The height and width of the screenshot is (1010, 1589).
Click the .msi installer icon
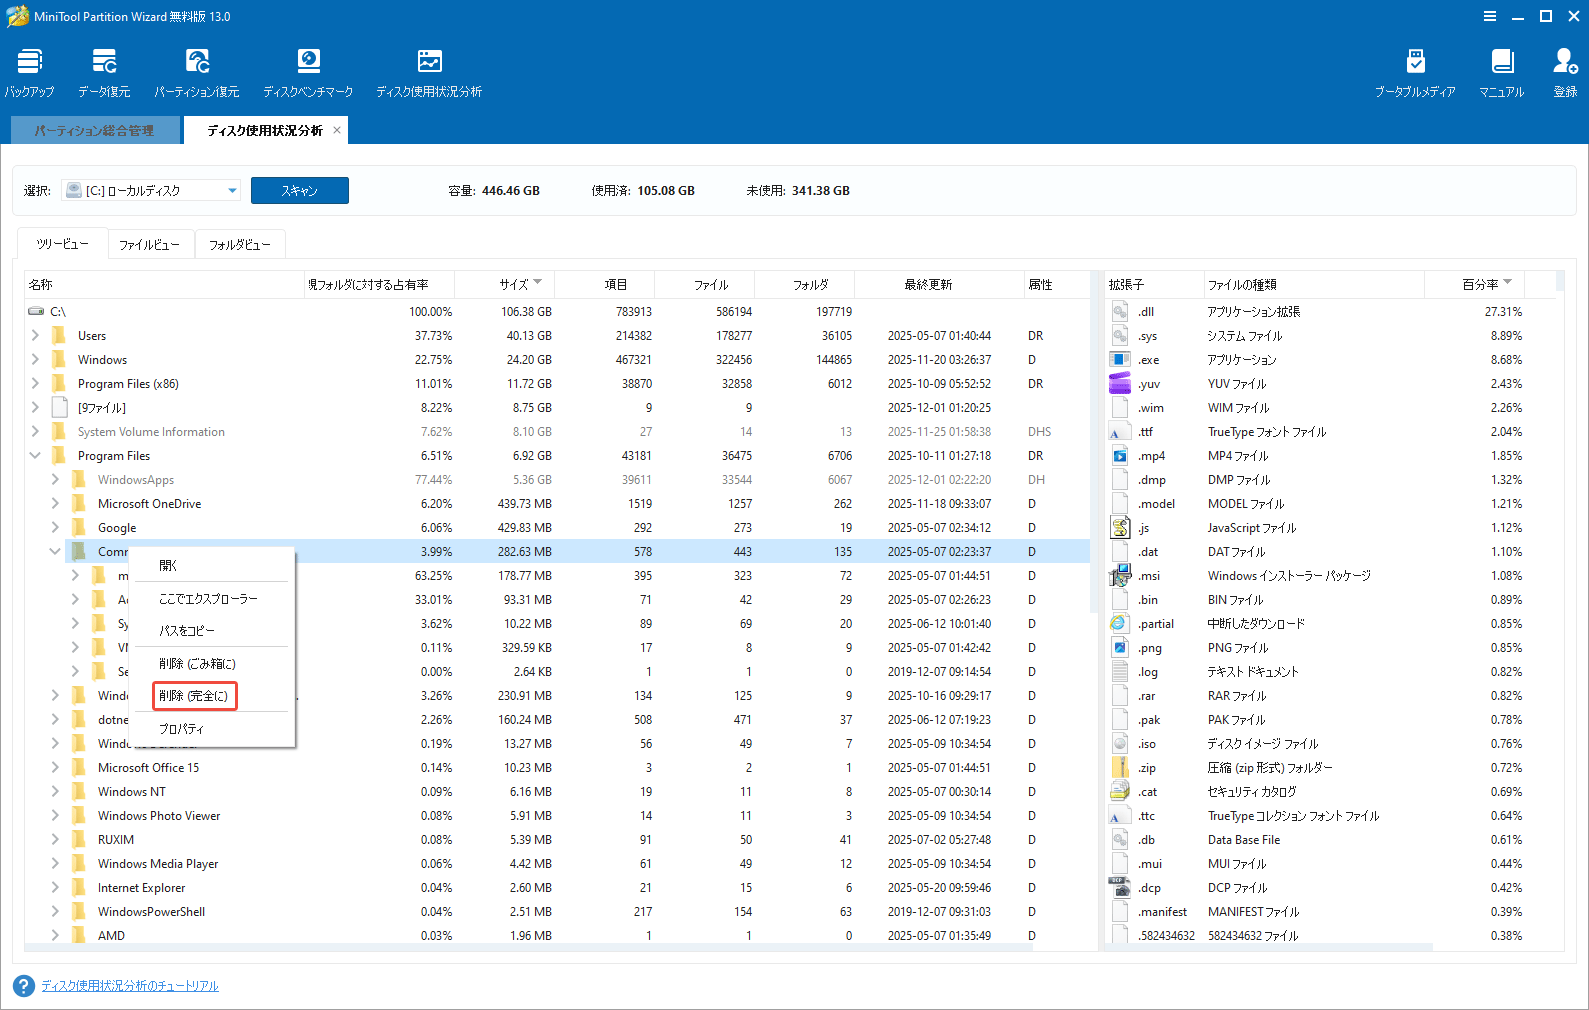pyautogui.click(x=1120, y=575)
